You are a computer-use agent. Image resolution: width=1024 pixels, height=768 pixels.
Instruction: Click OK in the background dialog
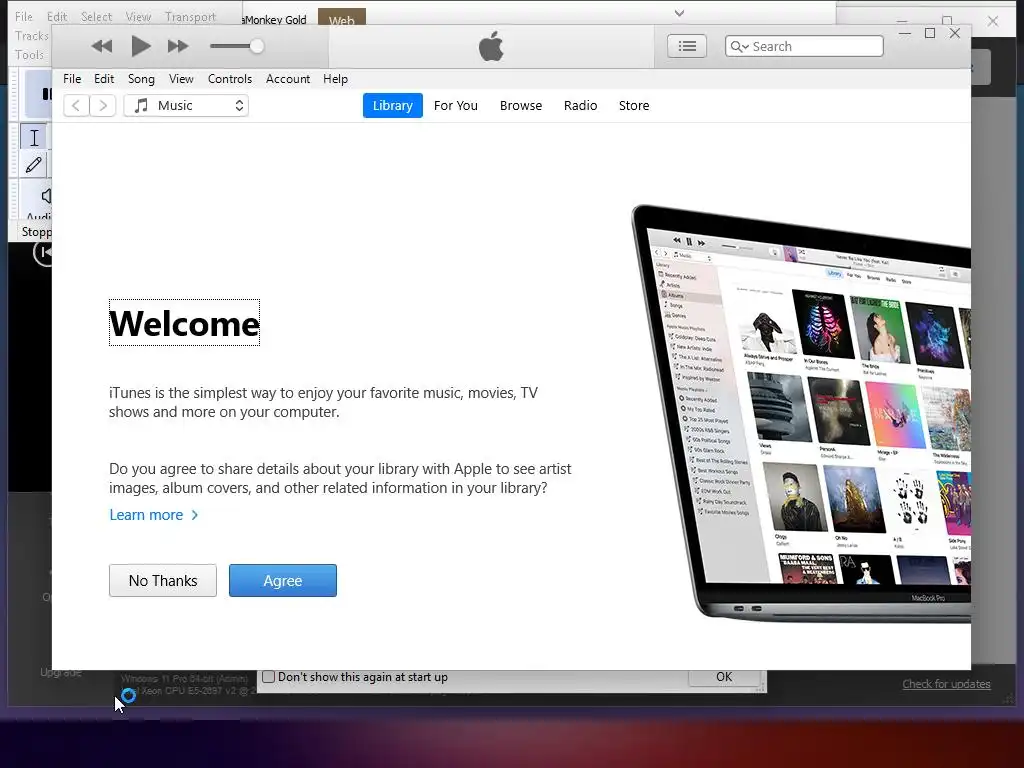point(724,677)
